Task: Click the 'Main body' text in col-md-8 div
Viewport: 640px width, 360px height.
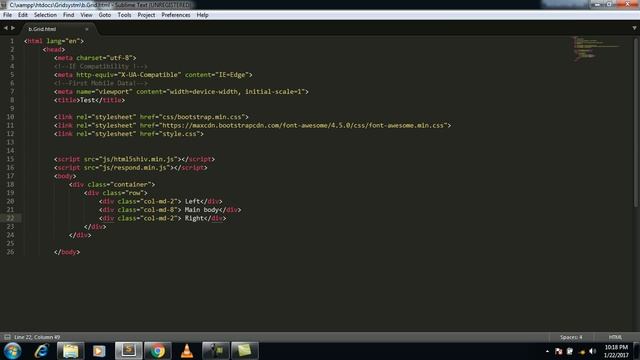Action: tap(202, 210)
